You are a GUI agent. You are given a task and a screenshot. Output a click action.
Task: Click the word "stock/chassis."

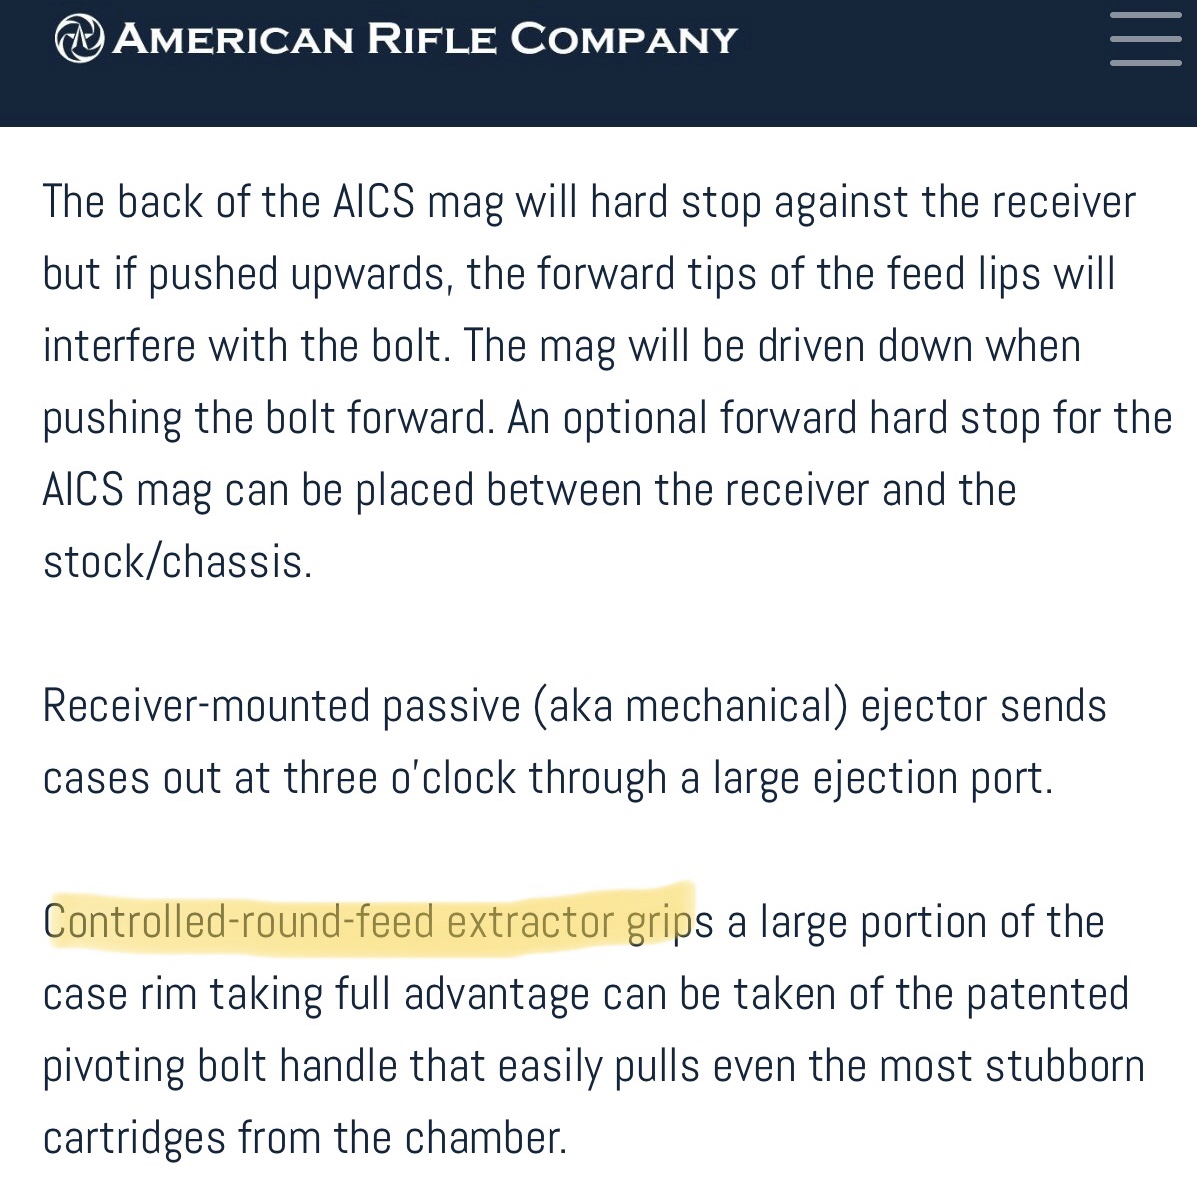pyautogui.click(x=178, y=562)
